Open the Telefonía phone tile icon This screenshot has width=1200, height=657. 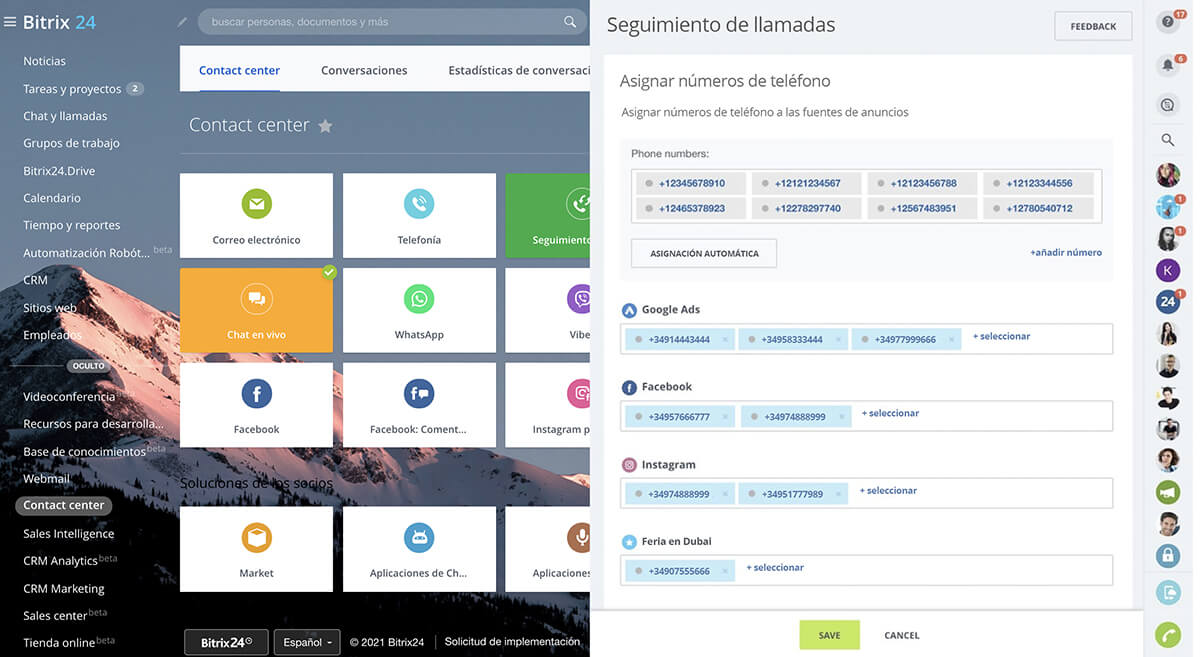click(x=419, y=204)
